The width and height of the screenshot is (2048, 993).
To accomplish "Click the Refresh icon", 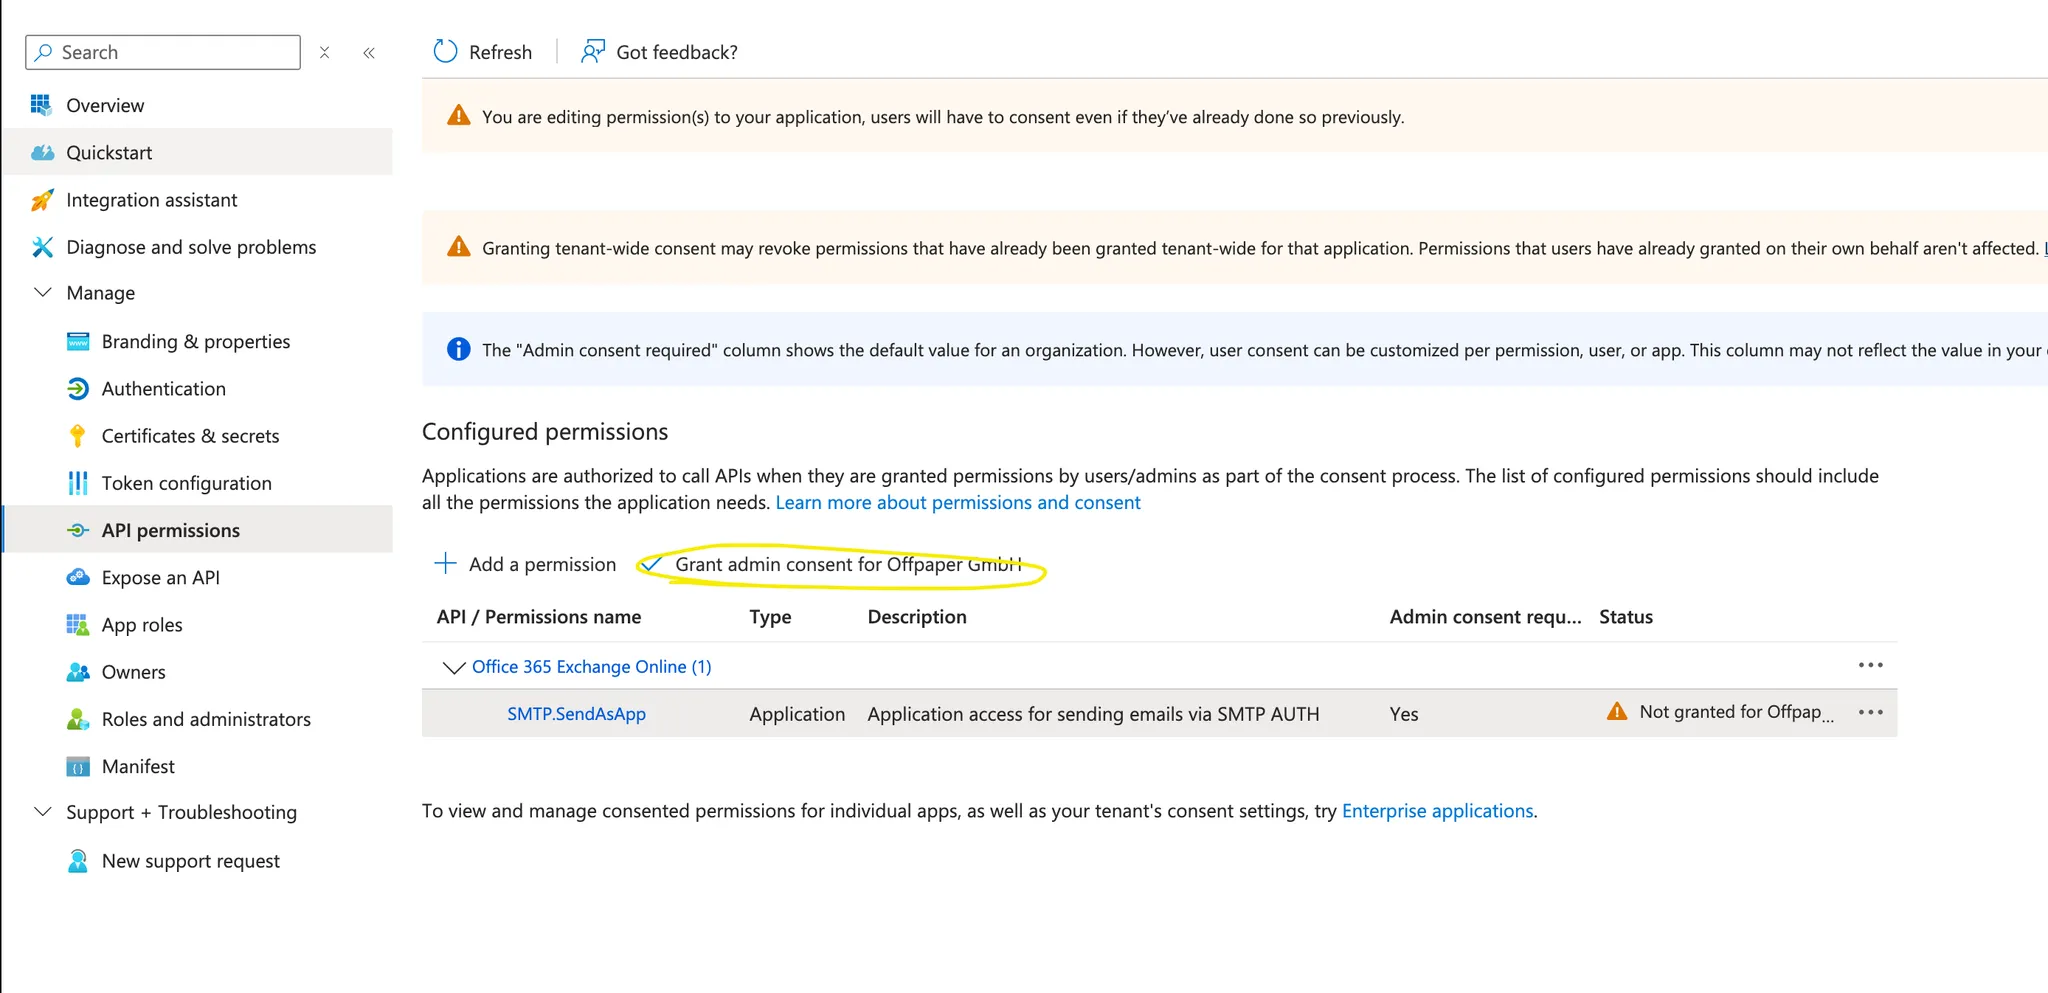I will pos(445,52).
